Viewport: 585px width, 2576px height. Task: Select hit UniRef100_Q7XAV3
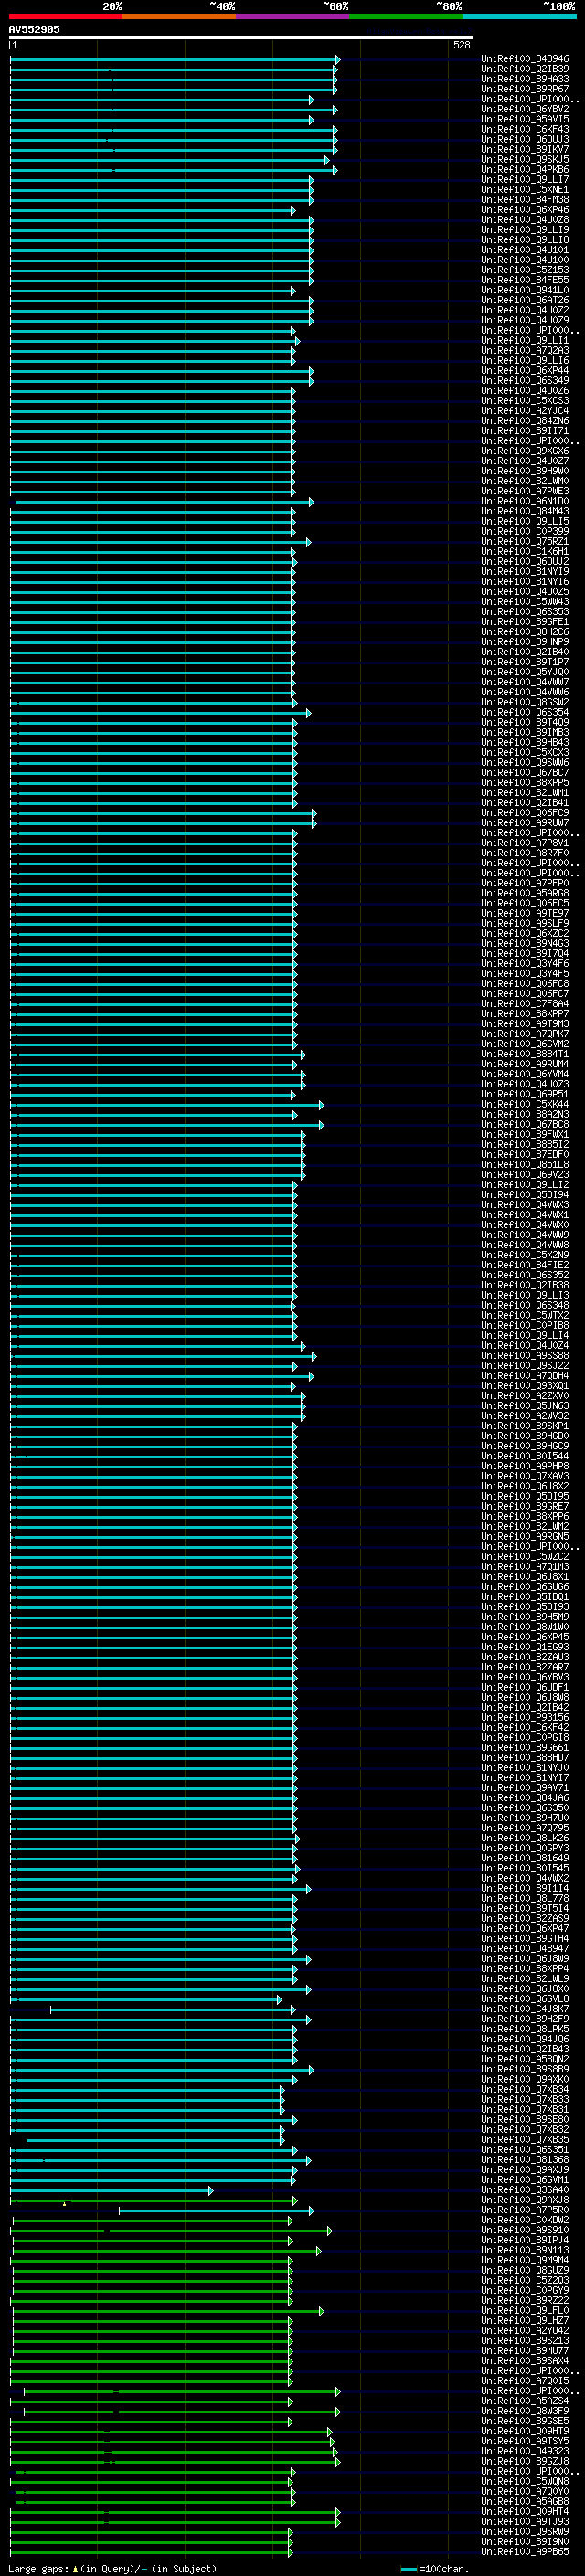point(525,1476)
